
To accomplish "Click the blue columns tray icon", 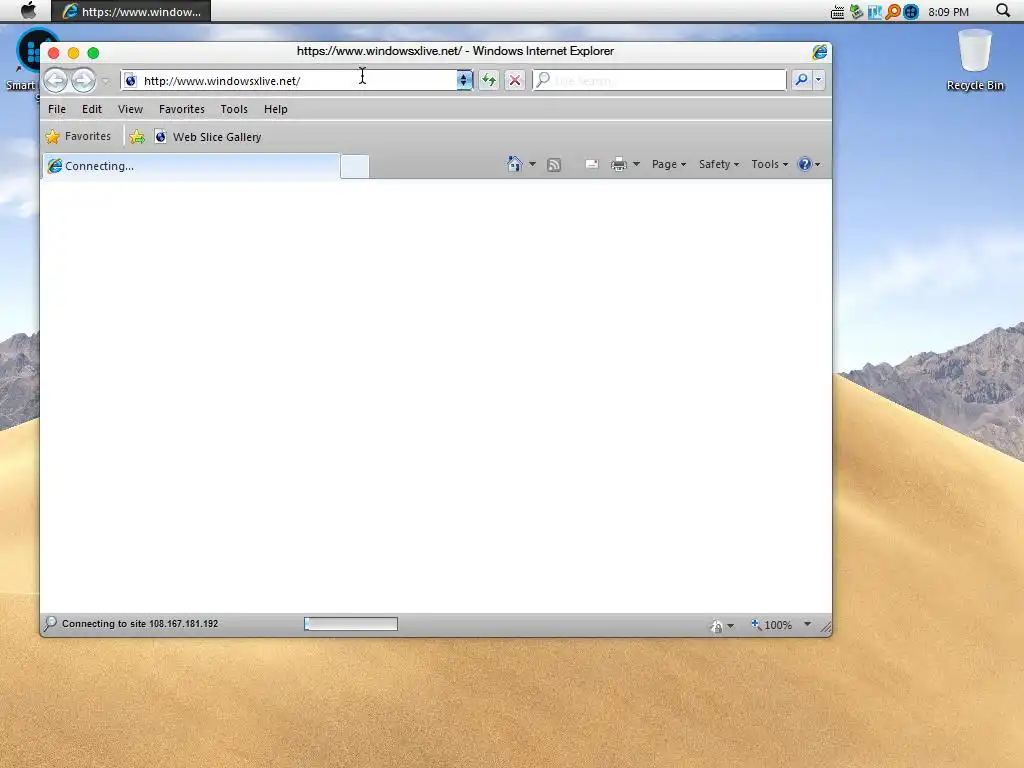I will pyautogui.click(x=874, y=12).
